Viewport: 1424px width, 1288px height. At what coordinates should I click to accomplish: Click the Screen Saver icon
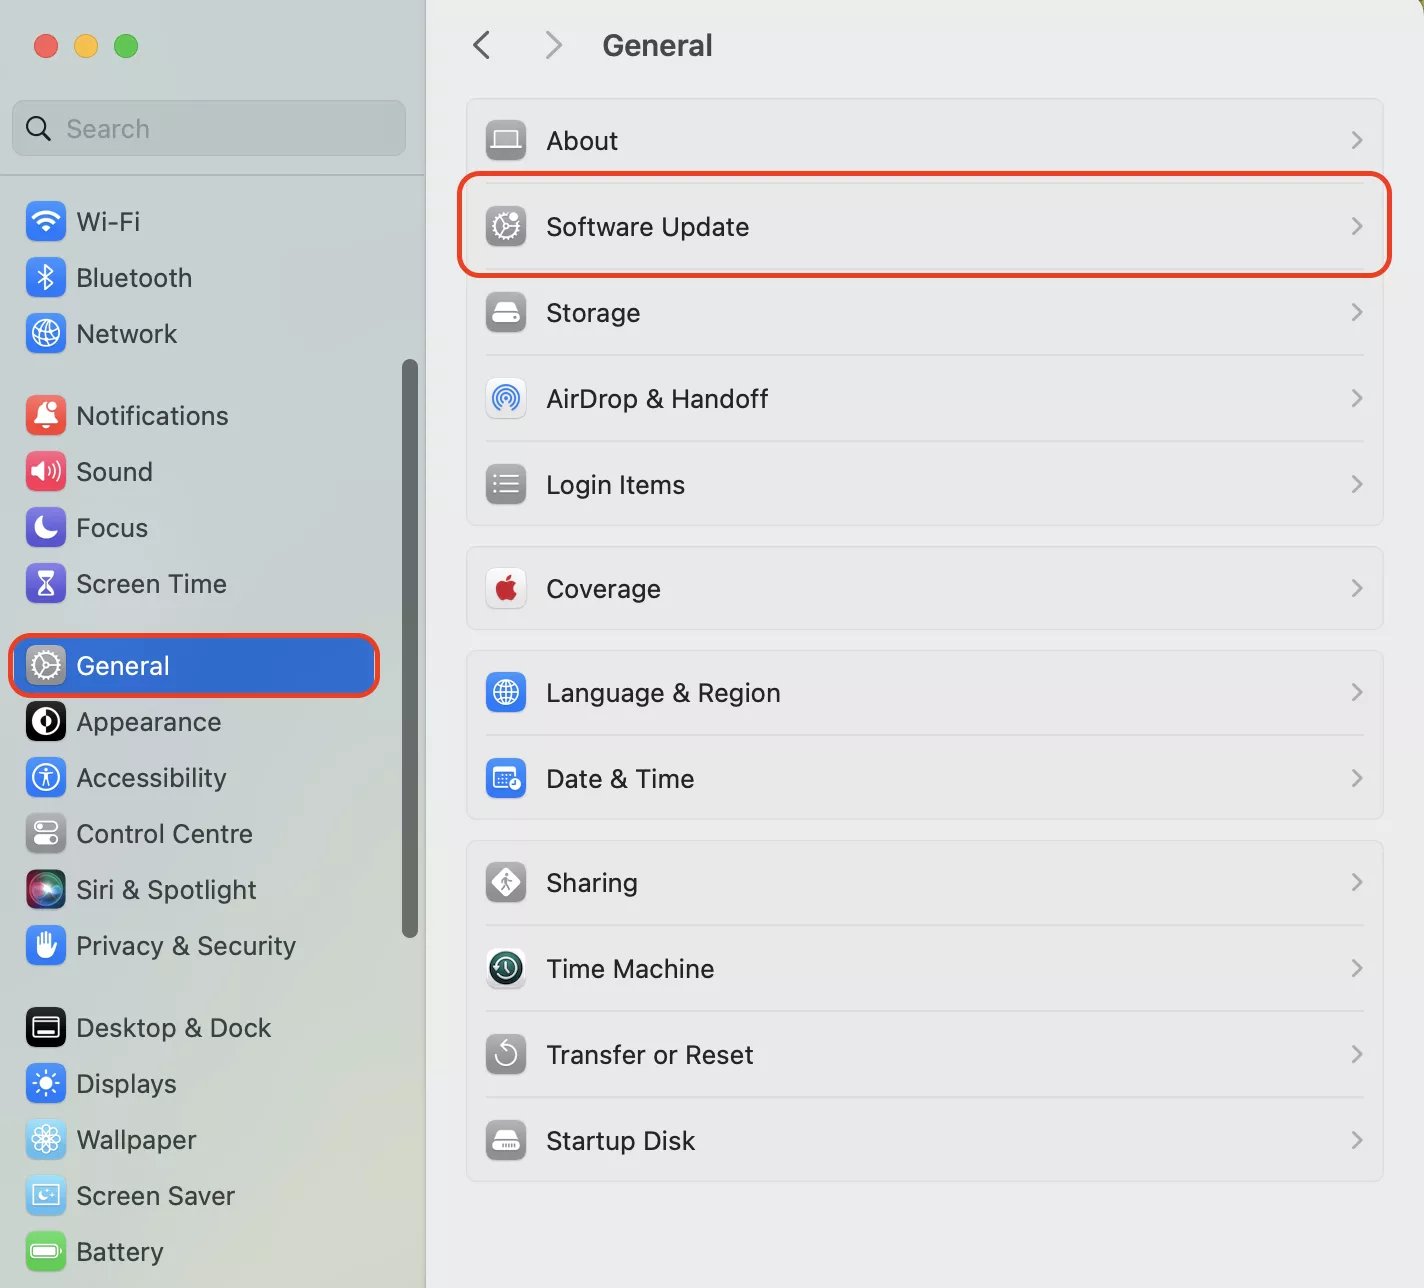pyautogui.click(x=46, y=1195)
